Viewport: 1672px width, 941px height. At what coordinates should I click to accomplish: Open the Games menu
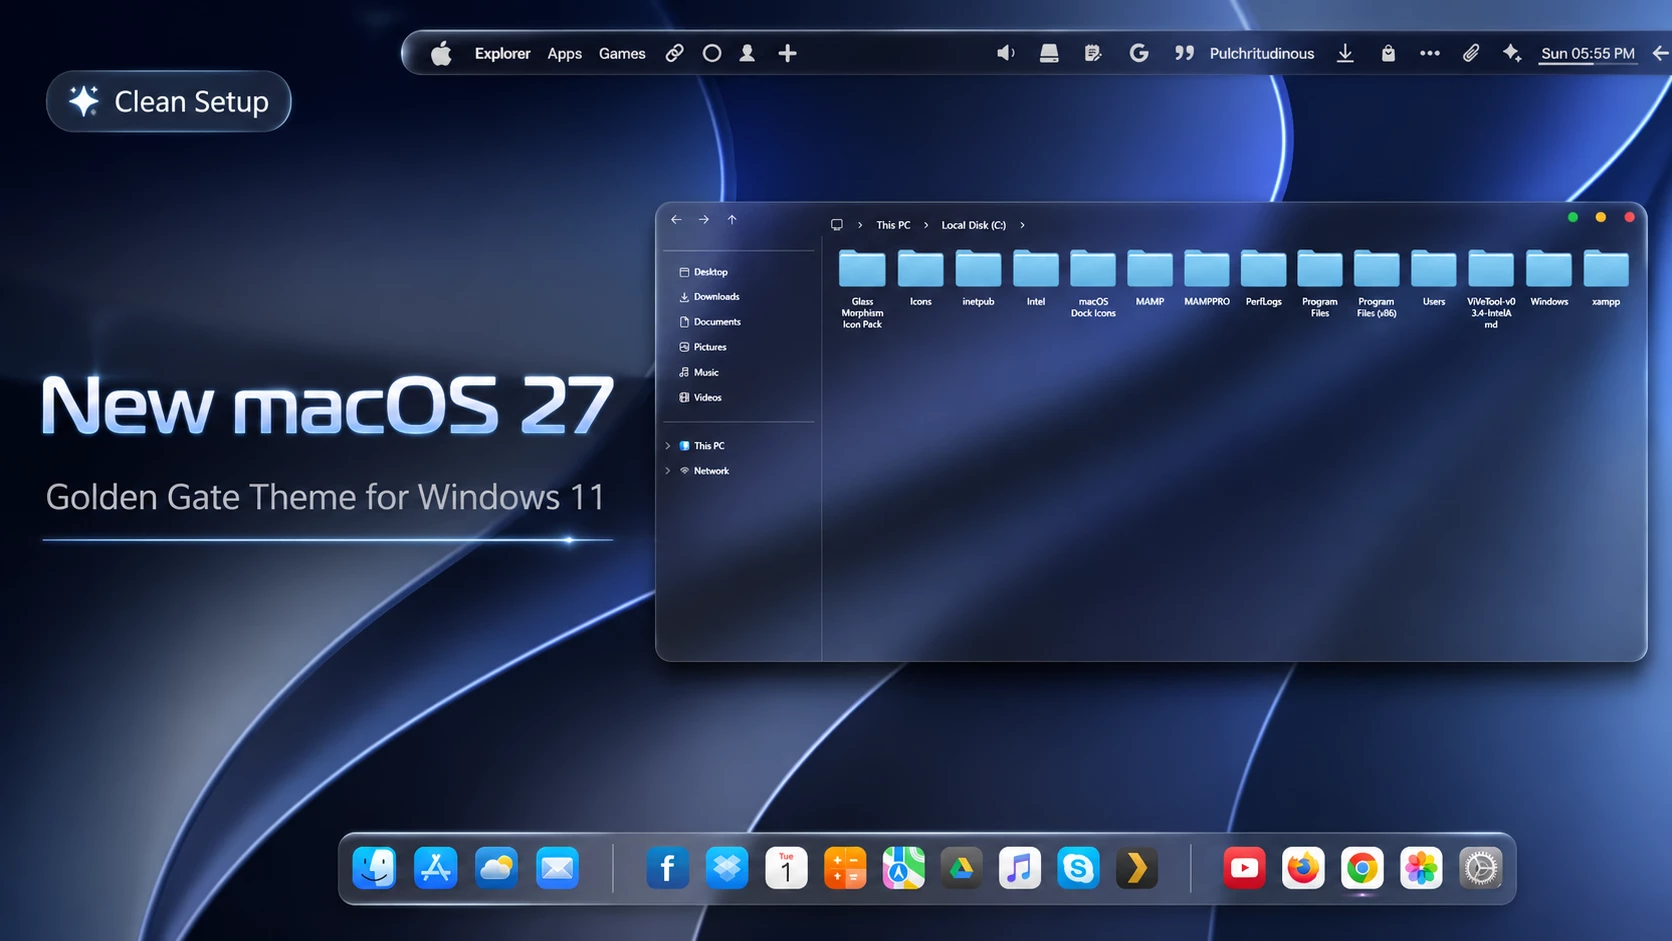622,54
